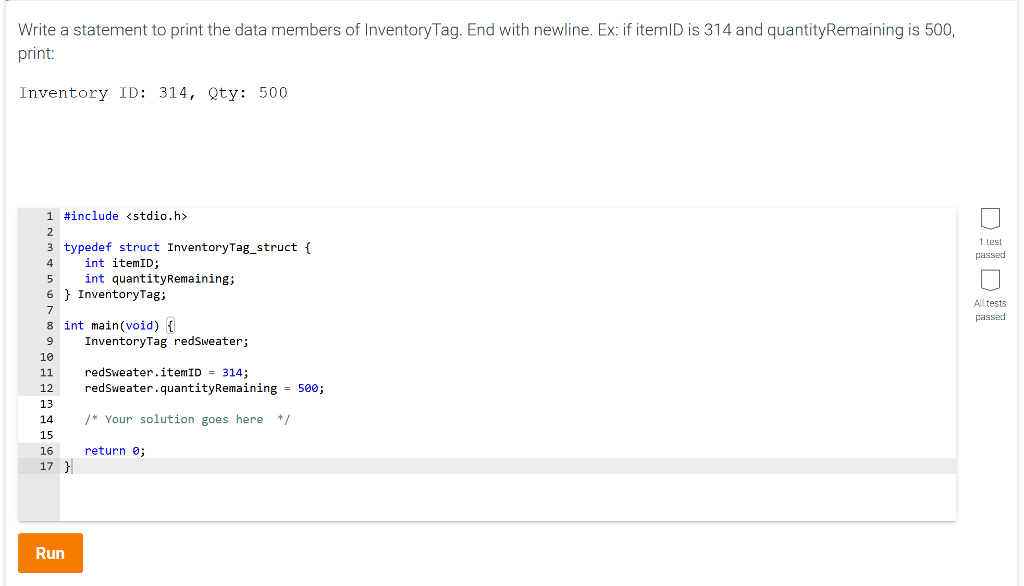The height and width of the screenshot is (586, 1024).
Task: Place cursor on the solution comment line 14
Action: point(186,419)
